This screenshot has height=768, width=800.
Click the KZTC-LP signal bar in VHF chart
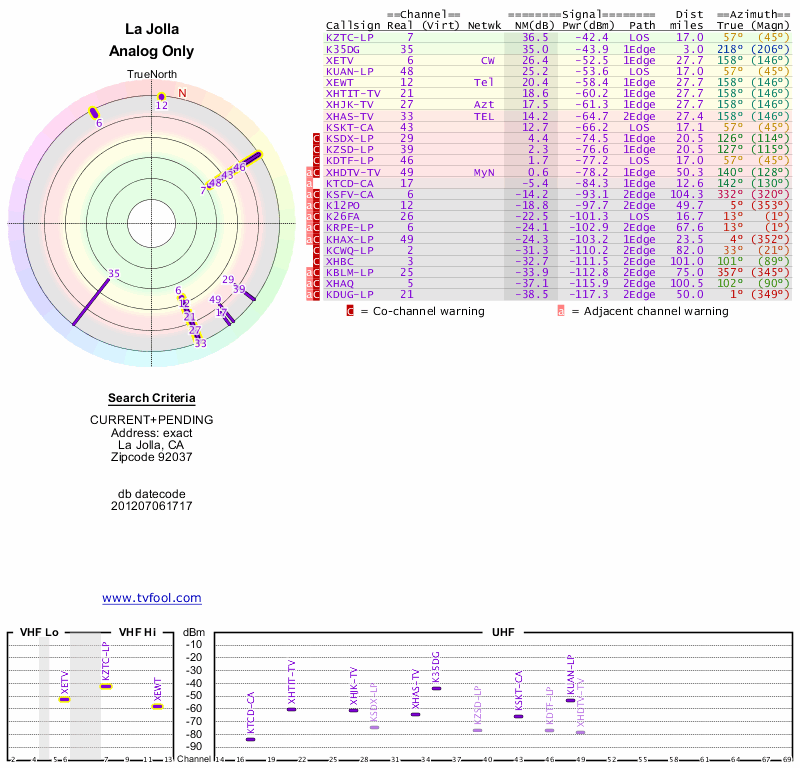(x=105, y=686)
